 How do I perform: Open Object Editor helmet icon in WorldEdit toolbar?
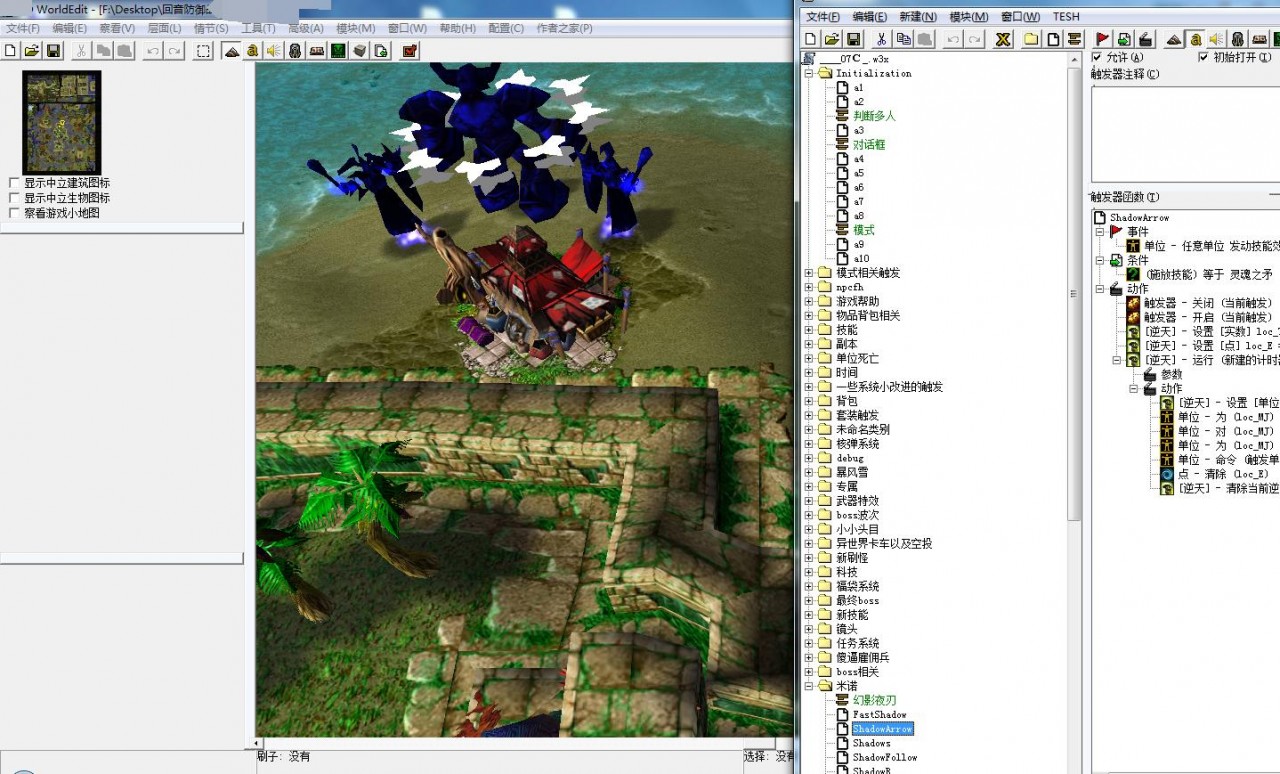(295, 50)
